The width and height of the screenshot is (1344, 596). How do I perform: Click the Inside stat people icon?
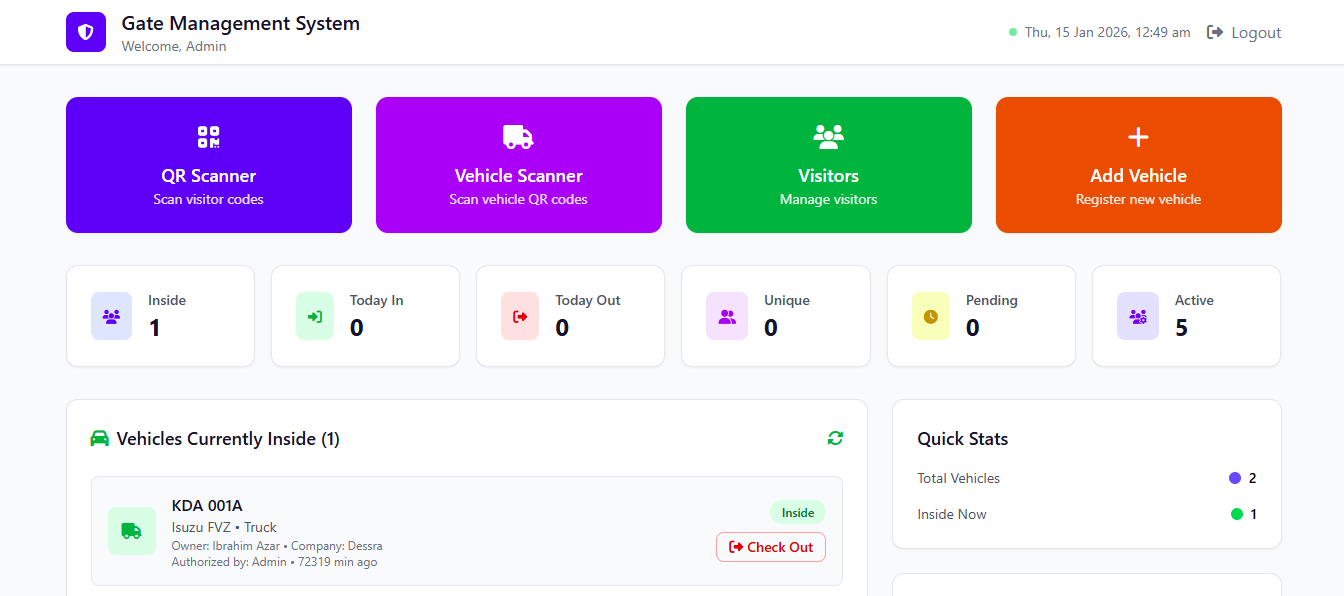pyautogui.click(x=111, y=316)
